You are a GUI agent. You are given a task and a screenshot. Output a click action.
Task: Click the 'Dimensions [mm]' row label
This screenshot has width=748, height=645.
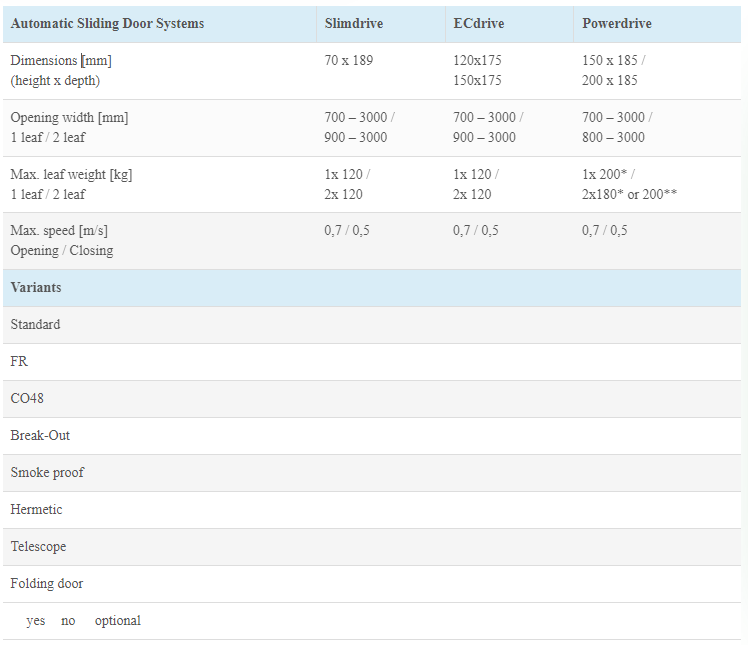coord(61,61)
